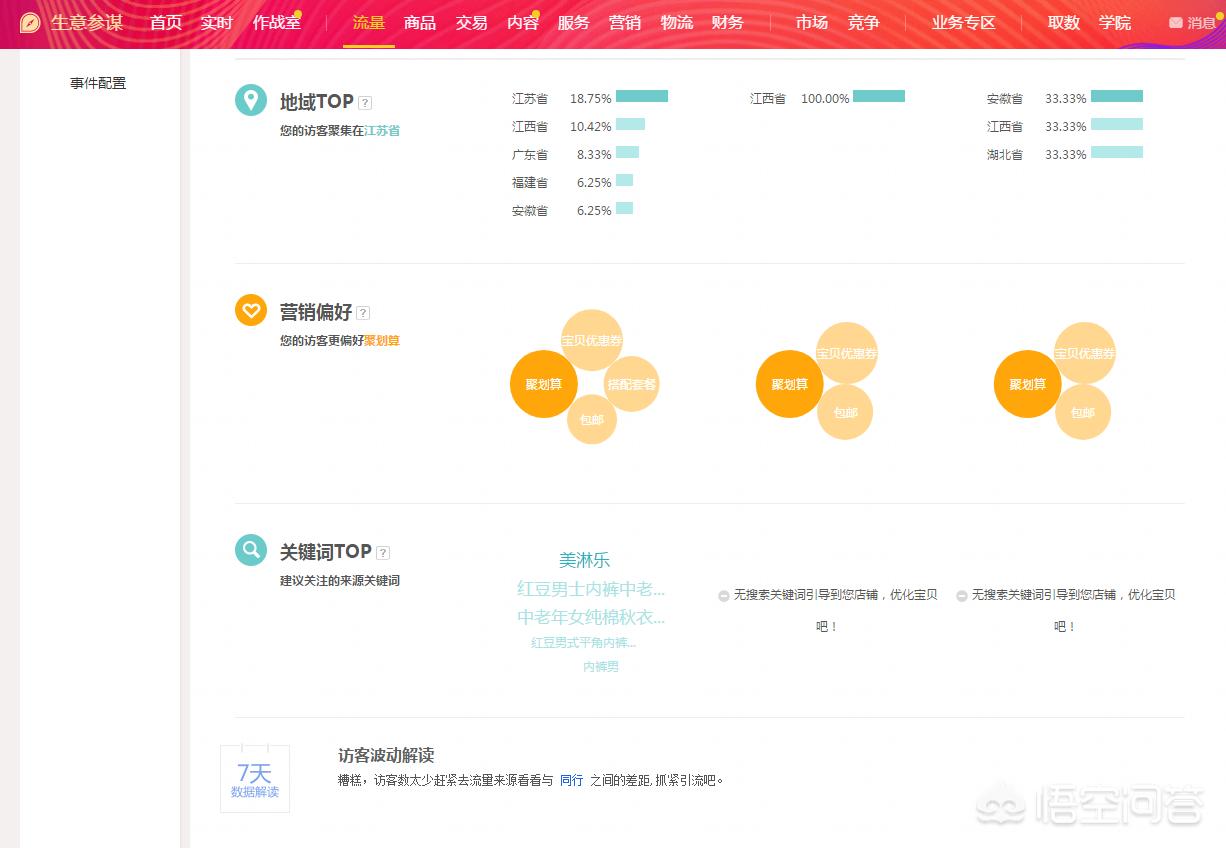Open the 同行 comparison link
This screenshot has width=1226, height=848.
click(x=571, y=780)
